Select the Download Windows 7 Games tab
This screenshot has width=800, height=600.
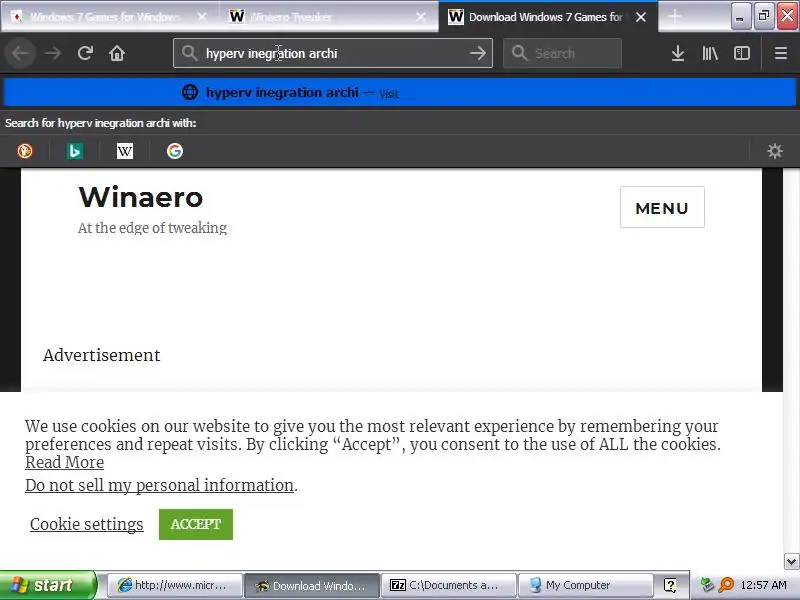coord(548,17)
